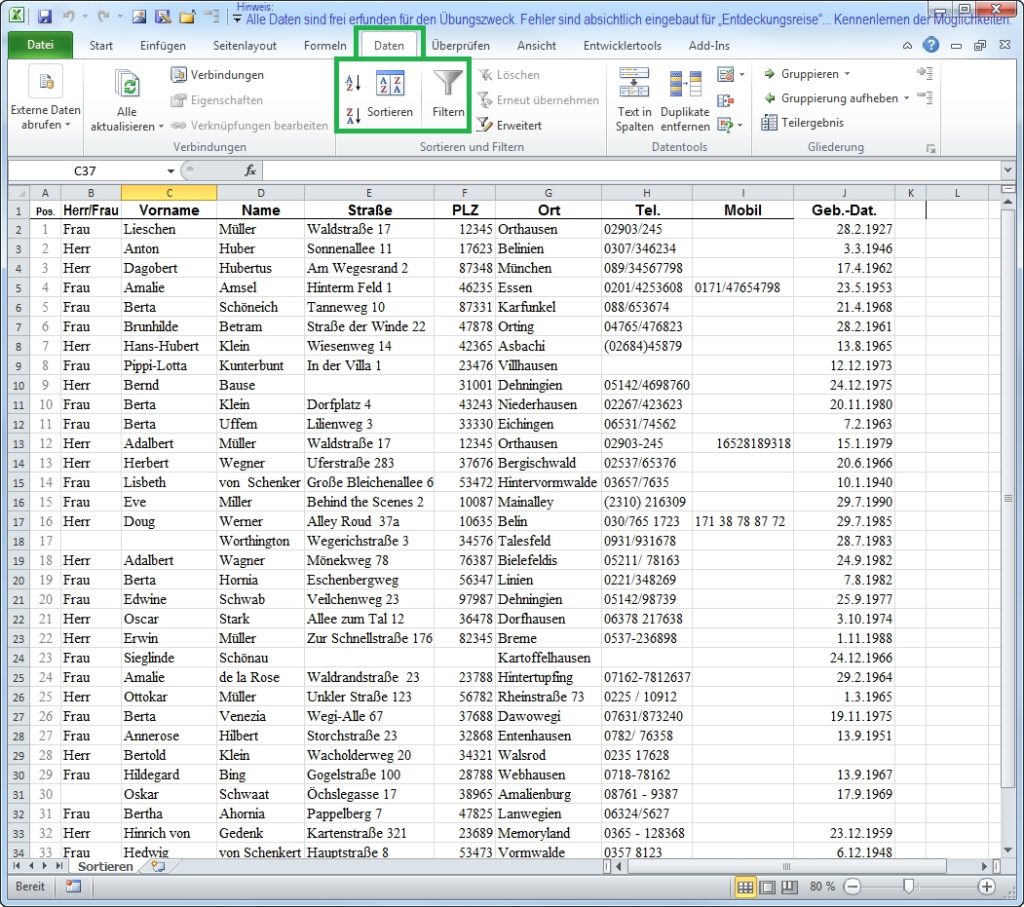Screen dimensions: 1024x907
Task: Open the Überprüfen ribbon tab
Action: [x=464, y=45]
